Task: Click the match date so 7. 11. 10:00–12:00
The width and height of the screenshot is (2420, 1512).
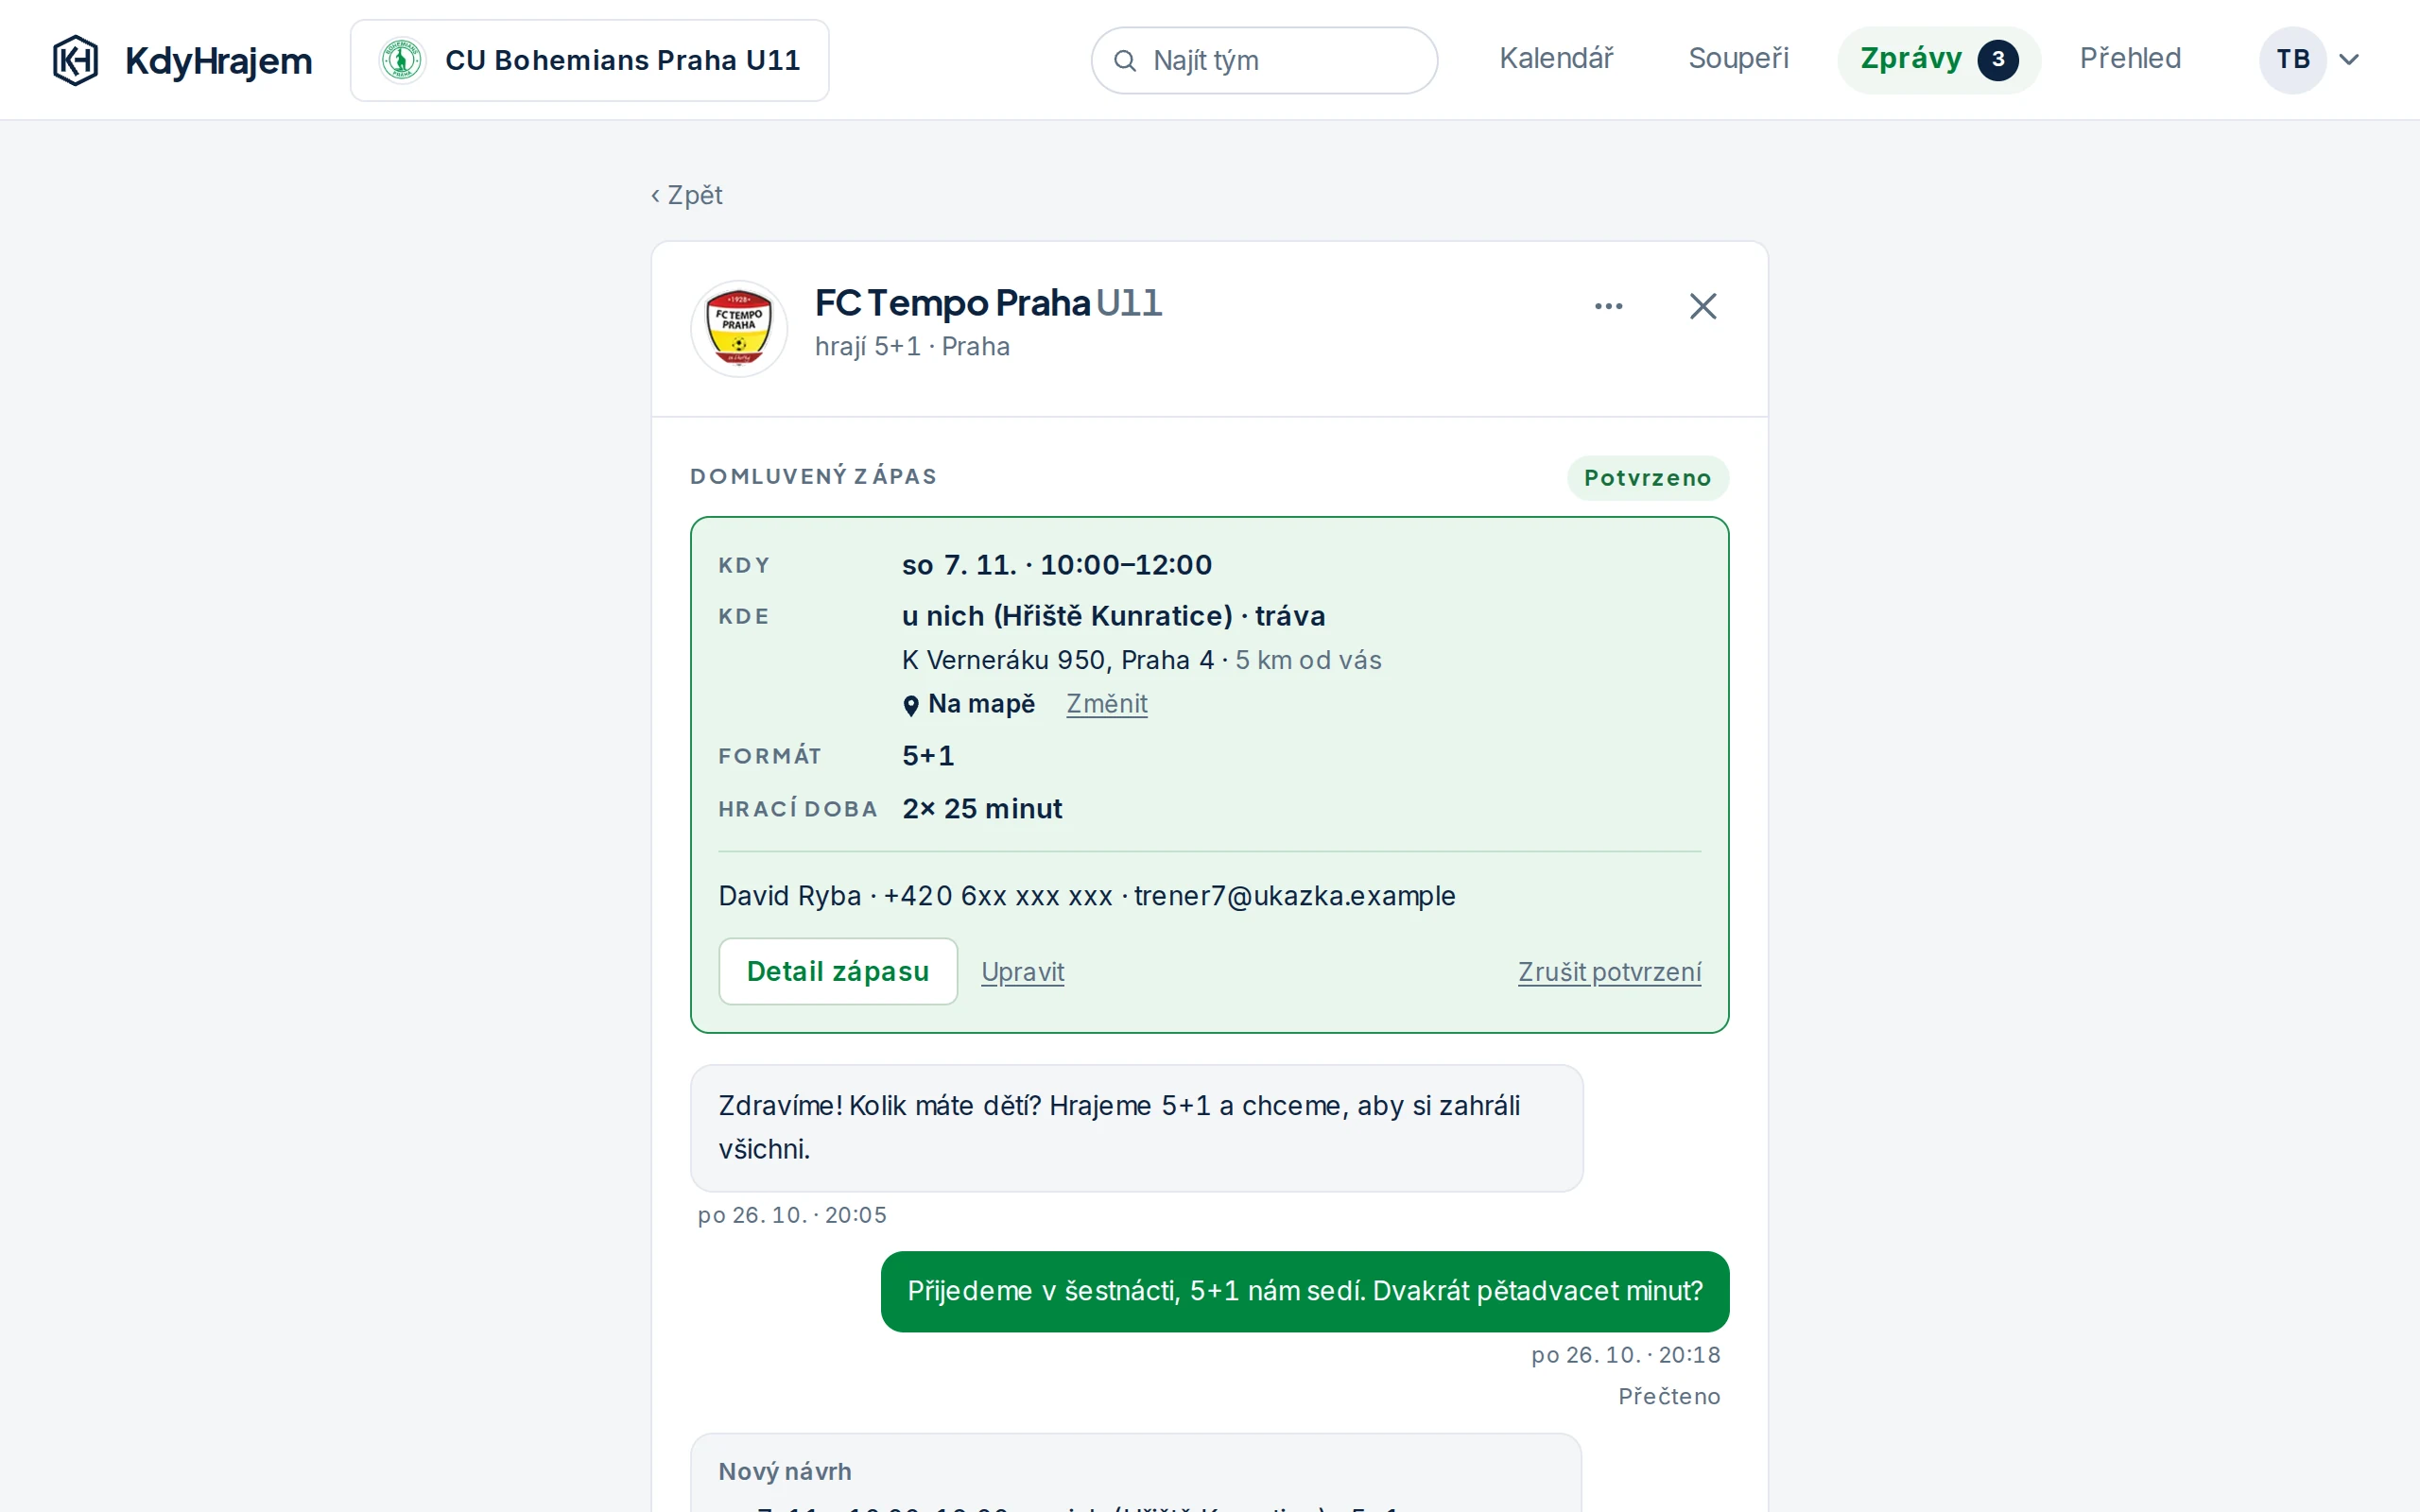Action: [1056, 565]
